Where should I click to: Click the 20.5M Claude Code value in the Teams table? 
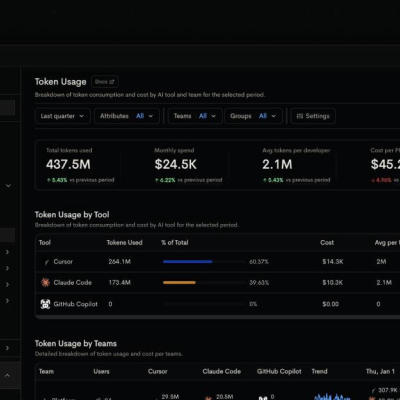click(225, 397)
